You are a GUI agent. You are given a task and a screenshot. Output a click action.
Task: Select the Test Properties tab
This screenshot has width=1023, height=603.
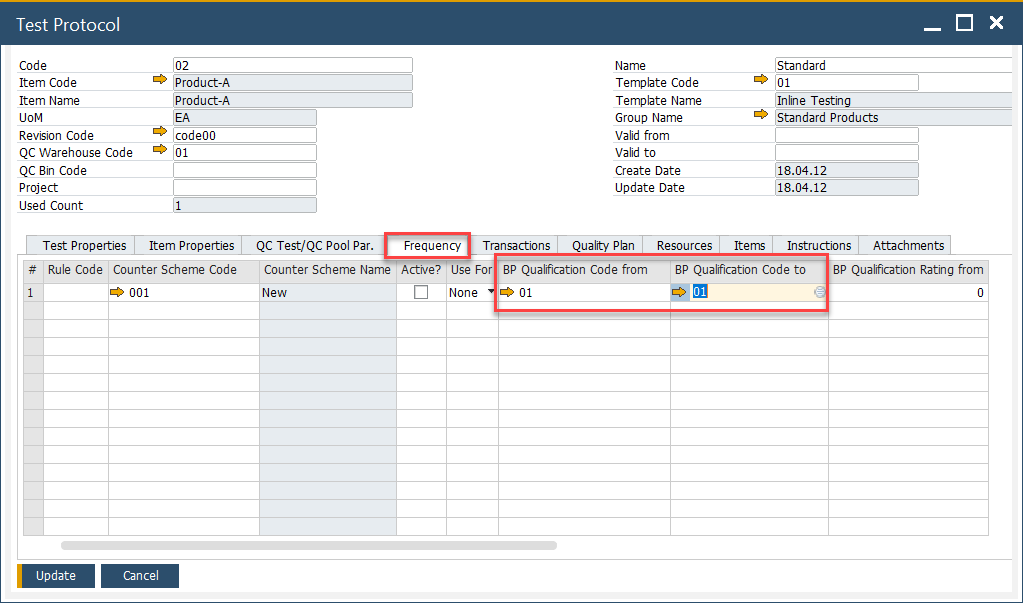(84, 245)
